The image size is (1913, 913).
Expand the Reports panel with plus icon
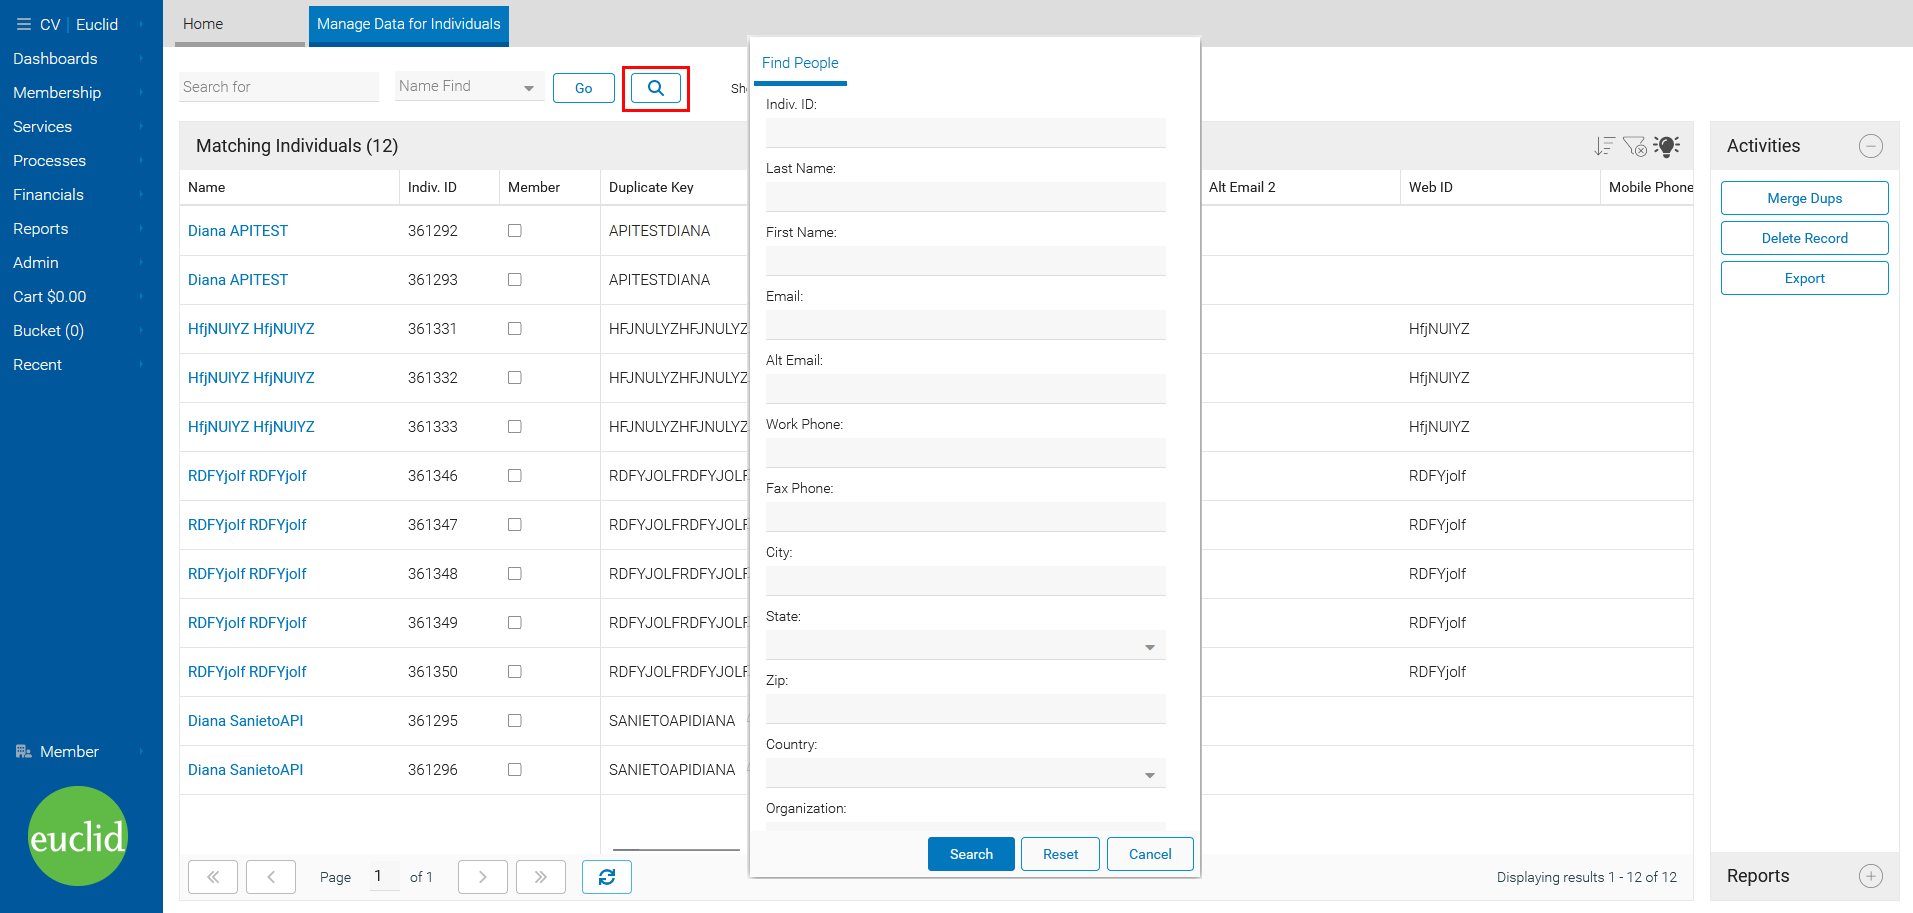pyautogui.click(x=1870, y=876)
